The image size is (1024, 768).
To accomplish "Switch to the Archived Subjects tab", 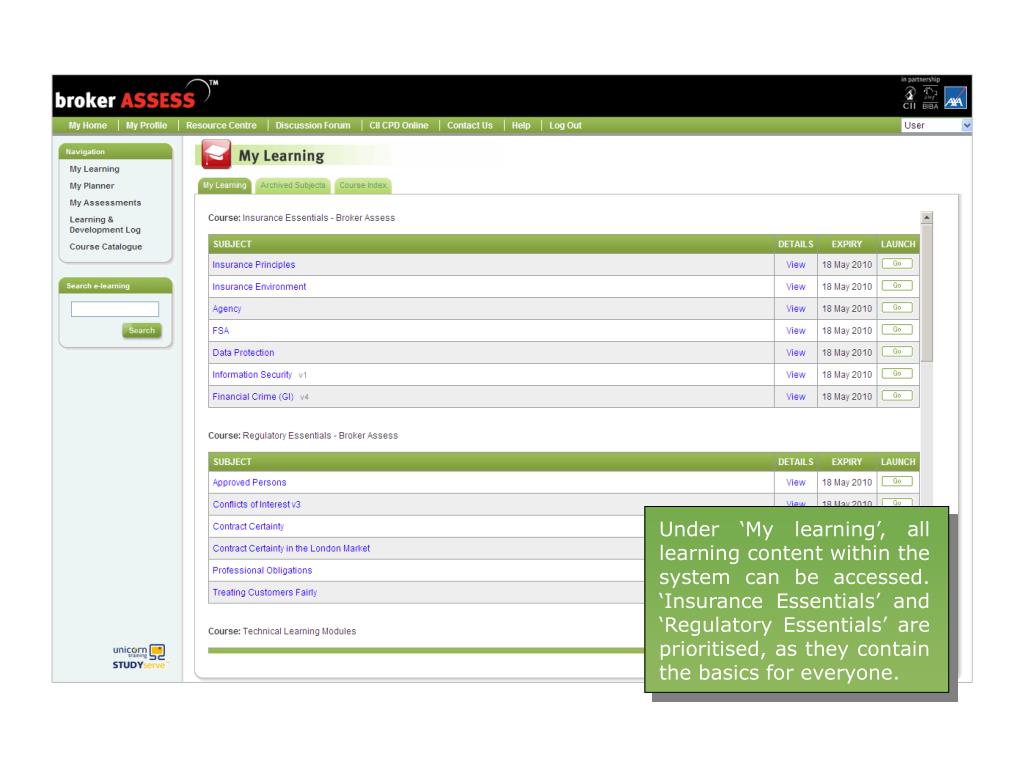I will click(x=293, y=185).
